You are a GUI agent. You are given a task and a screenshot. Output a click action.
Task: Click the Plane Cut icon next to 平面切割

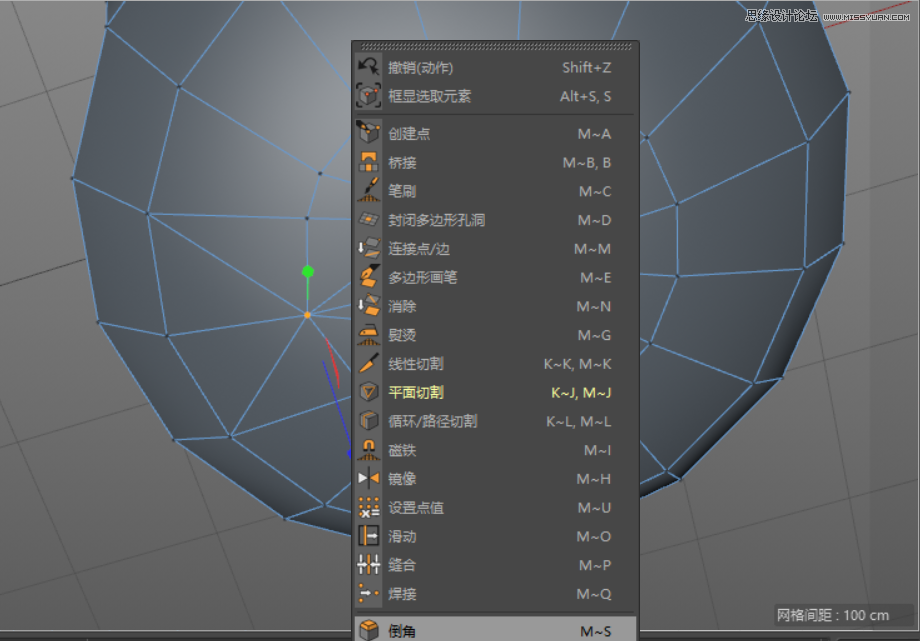click(x=368, y=392)
